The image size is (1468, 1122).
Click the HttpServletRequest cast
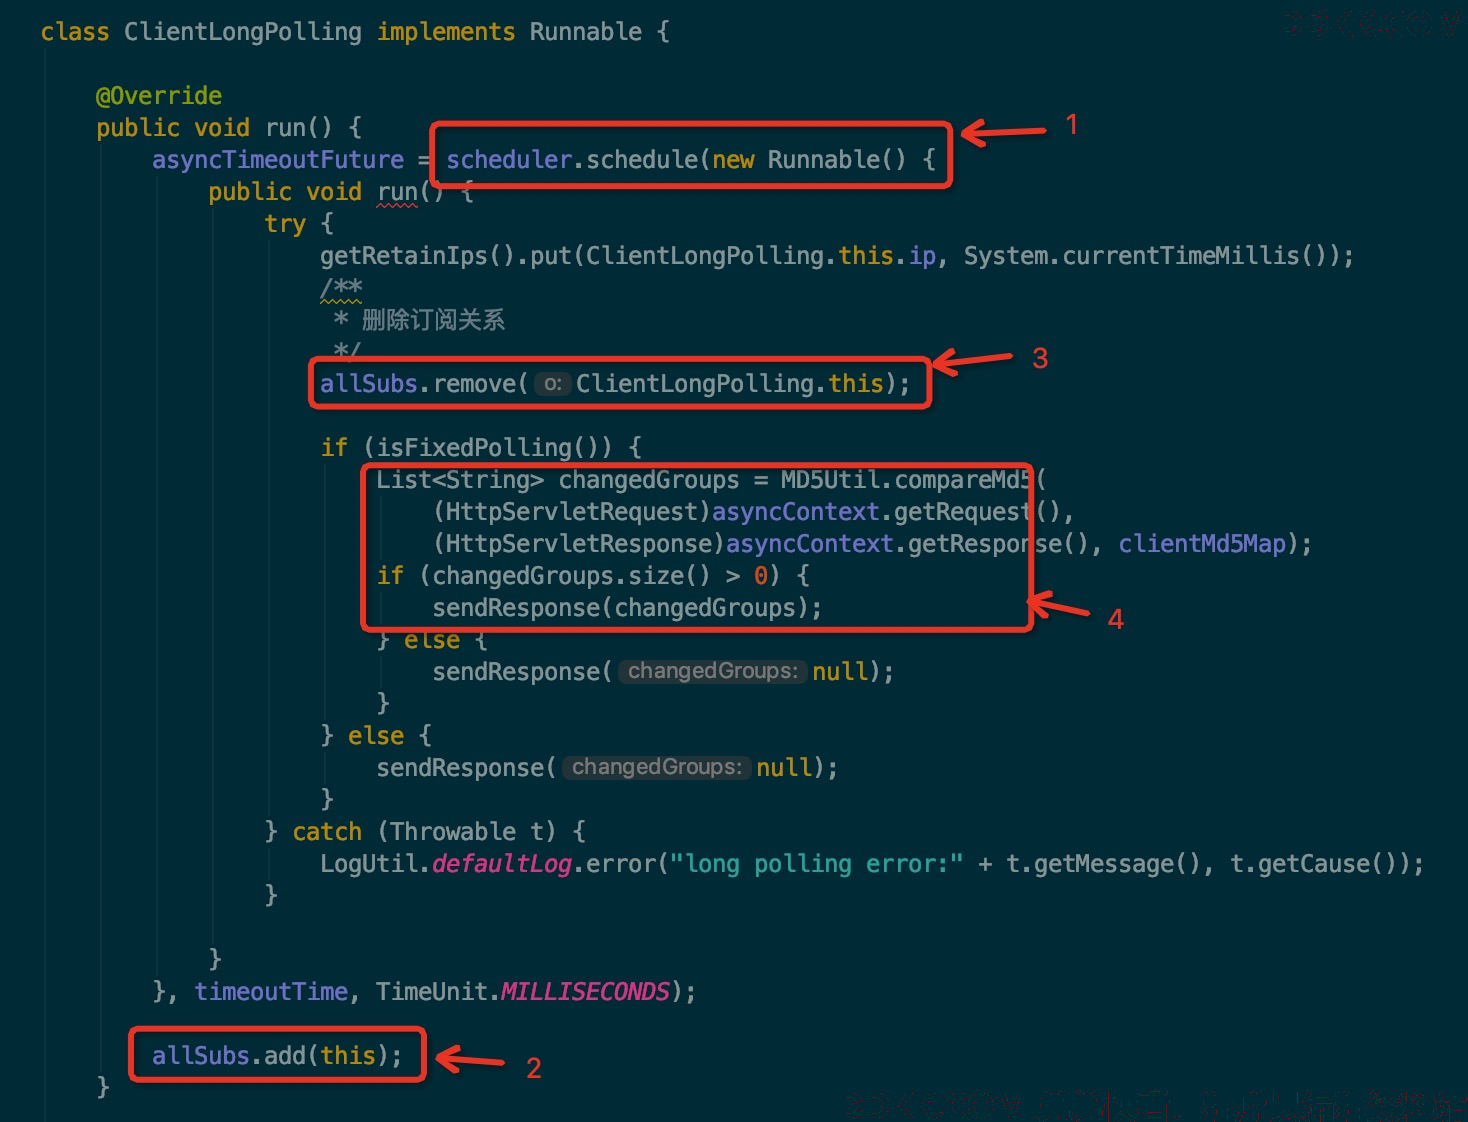[x=572, y=512]
